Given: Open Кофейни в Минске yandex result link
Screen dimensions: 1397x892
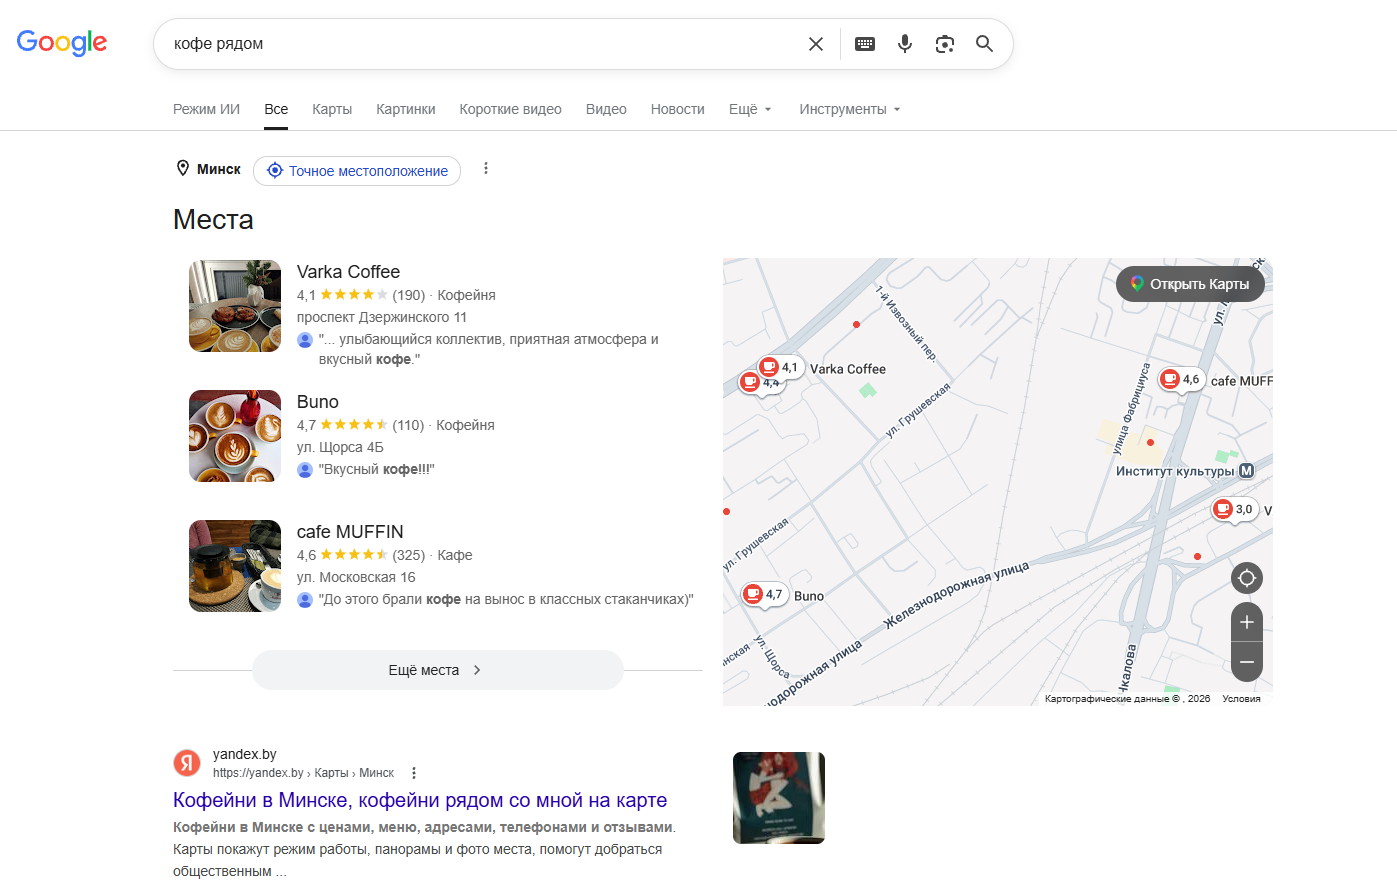Looking at the screenshot, I should pyautogui.click(x=420, y=800).
